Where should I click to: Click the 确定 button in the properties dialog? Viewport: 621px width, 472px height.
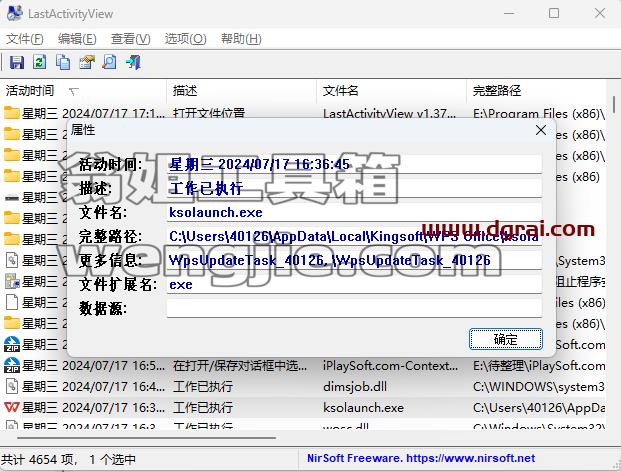coord(505,339)
